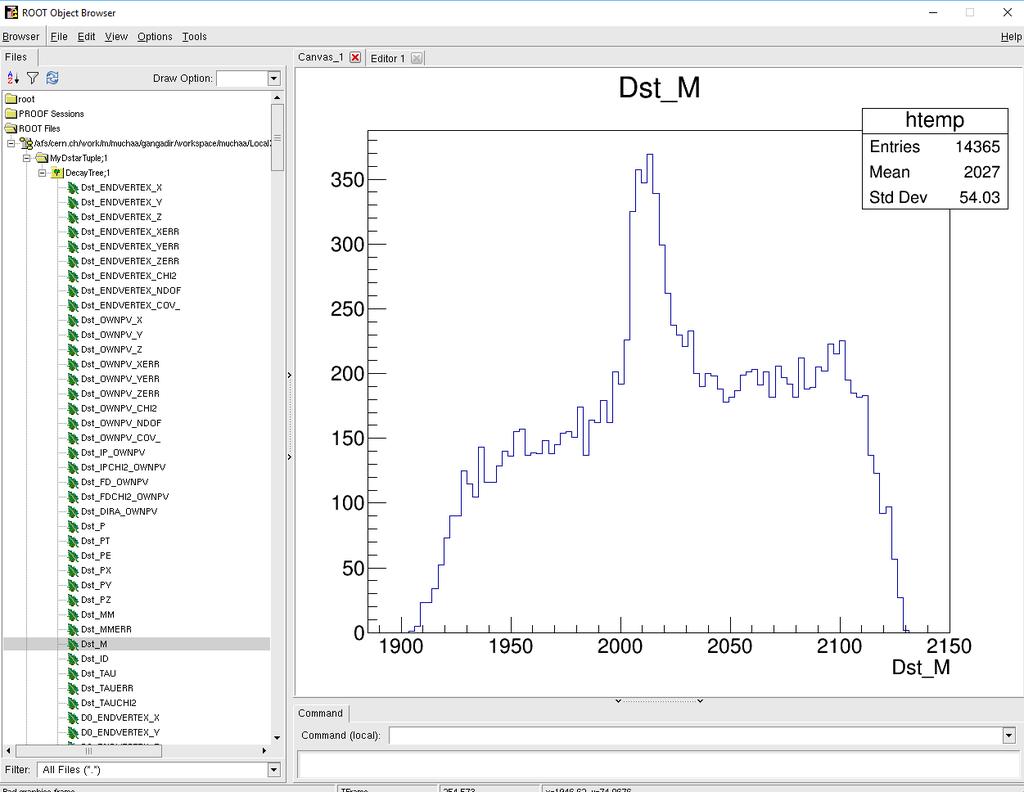The height and width of the screenshot is (792, 1024).
Task: Select the Dst_OWNPV_NDOF branch
Action: (x=121, y=423)
